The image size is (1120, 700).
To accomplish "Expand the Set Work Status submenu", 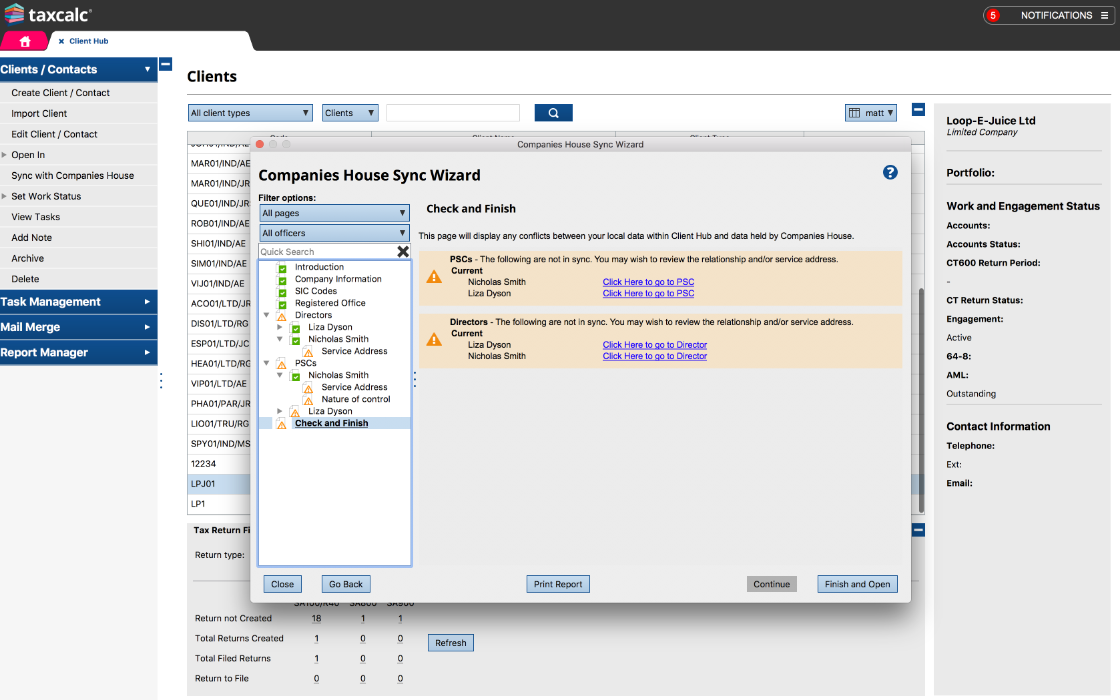I will 4,196.
